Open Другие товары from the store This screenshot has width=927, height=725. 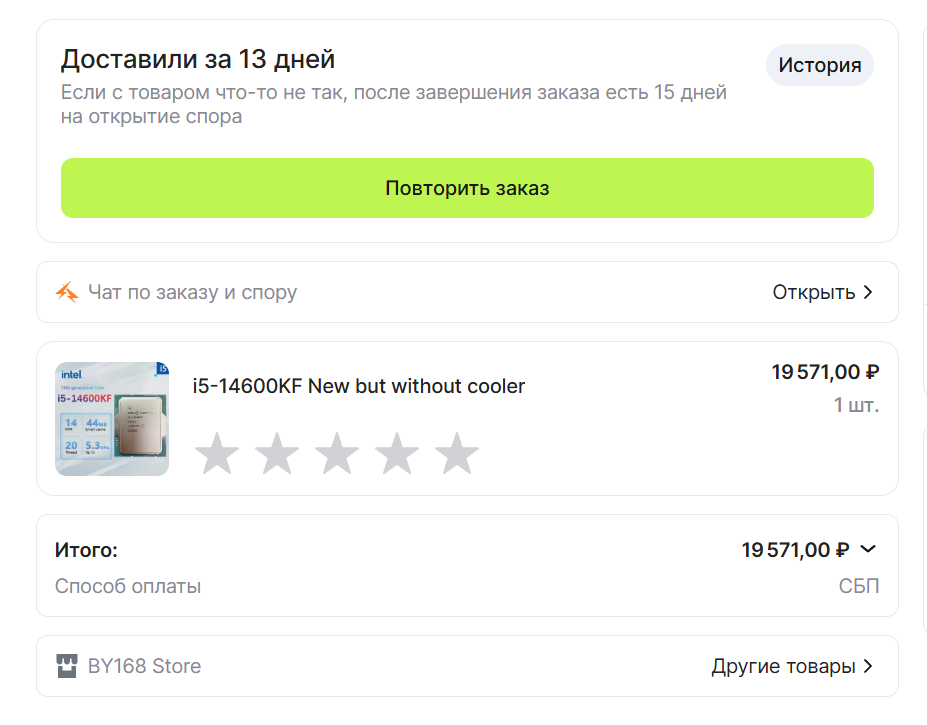click(x=791, y=666)
